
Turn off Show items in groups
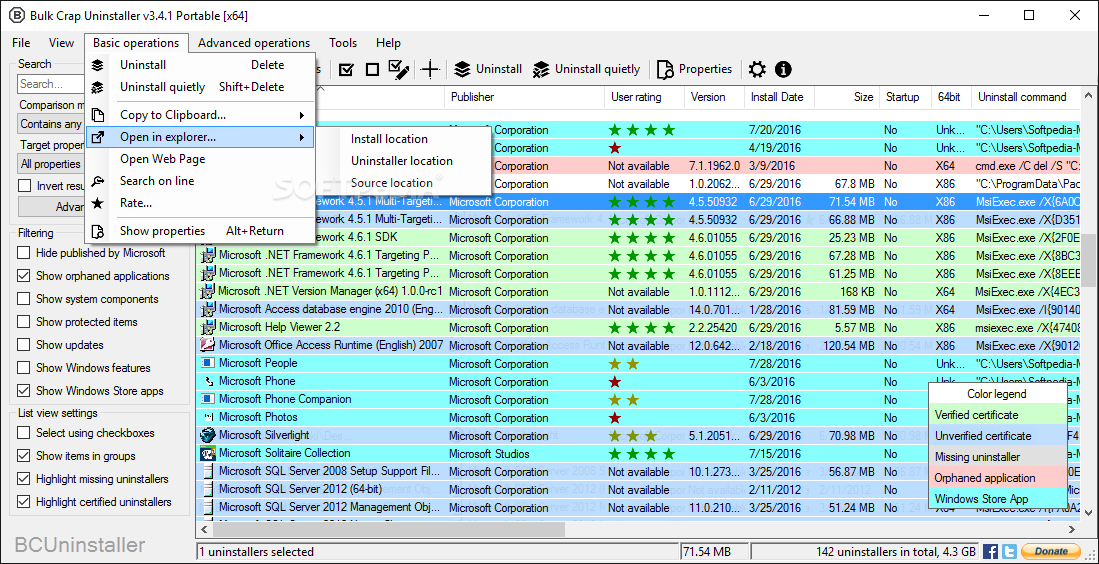pyautogui.click(x=24, y=456)
